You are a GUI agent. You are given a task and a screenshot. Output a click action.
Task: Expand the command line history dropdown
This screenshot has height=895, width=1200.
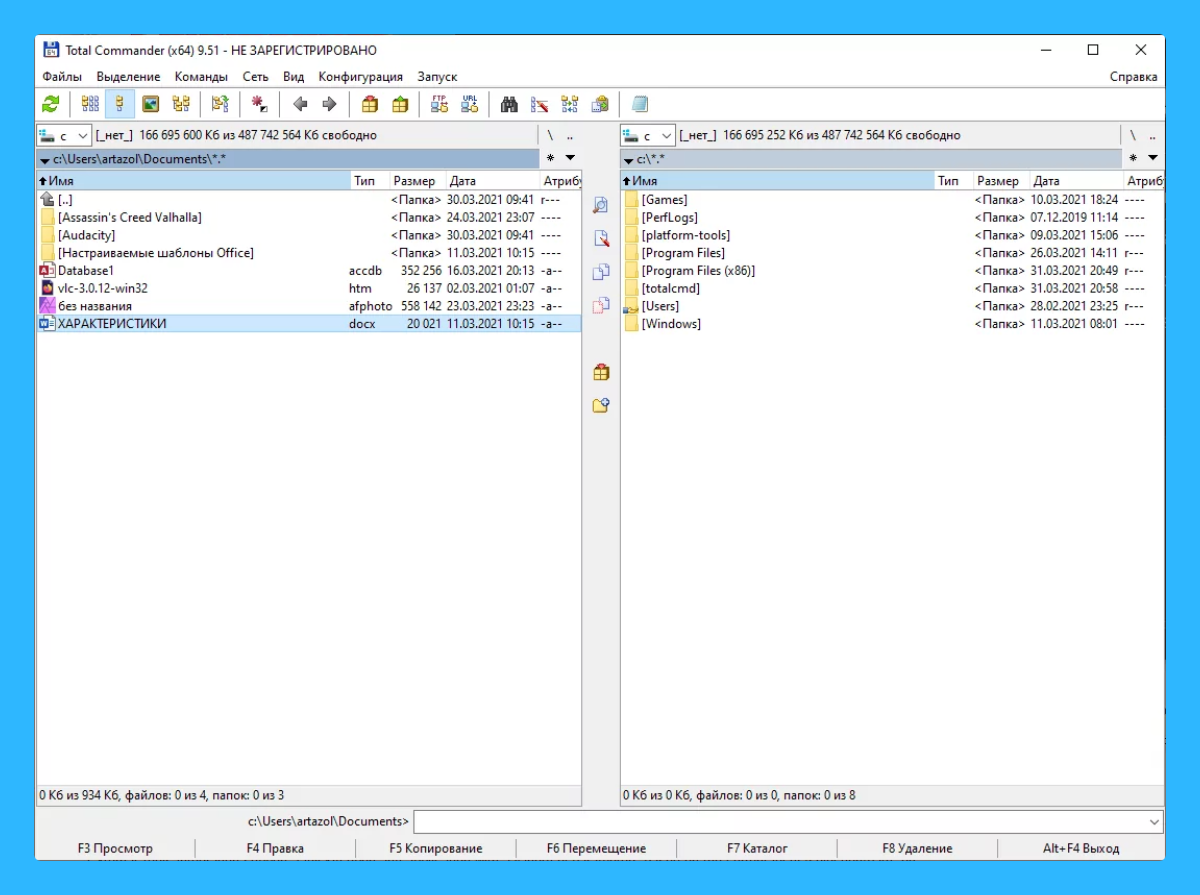click(1155, 822)
